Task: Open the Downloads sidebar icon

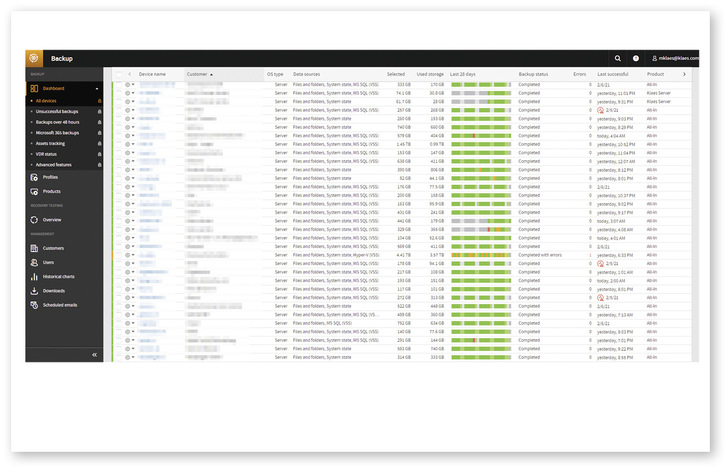Action: 34,290
